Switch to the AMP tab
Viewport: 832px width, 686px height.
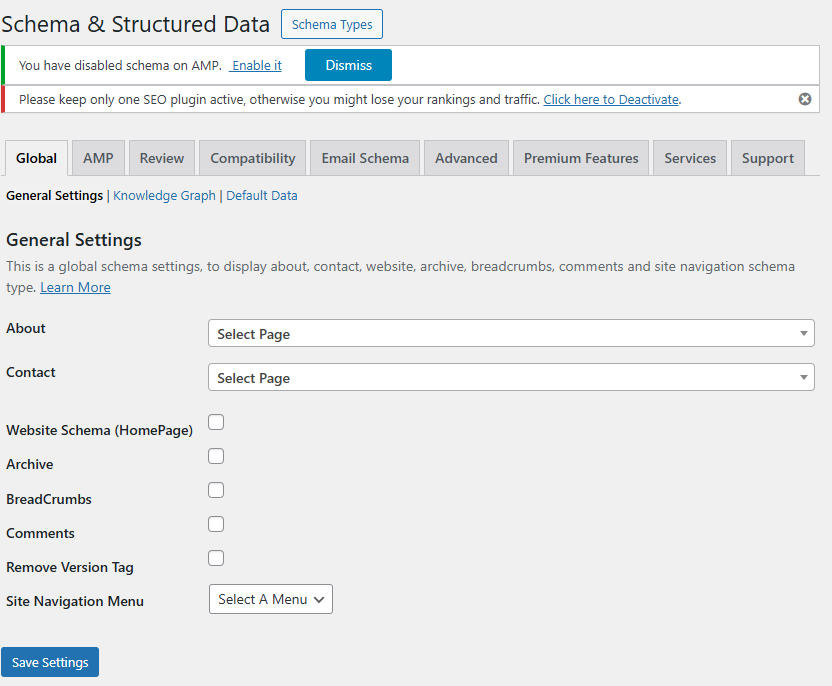click(x=97, y=157)
